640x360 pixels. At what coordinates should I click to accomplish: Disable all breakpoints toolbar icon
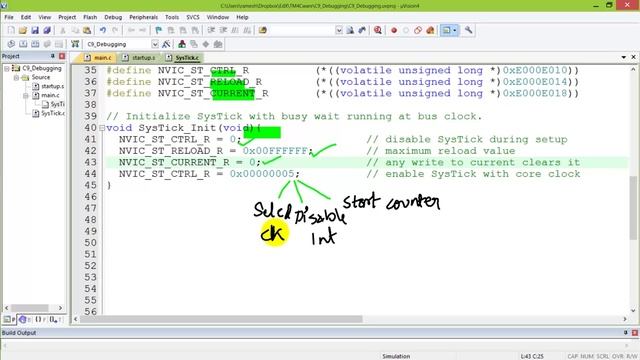[418, 30]
